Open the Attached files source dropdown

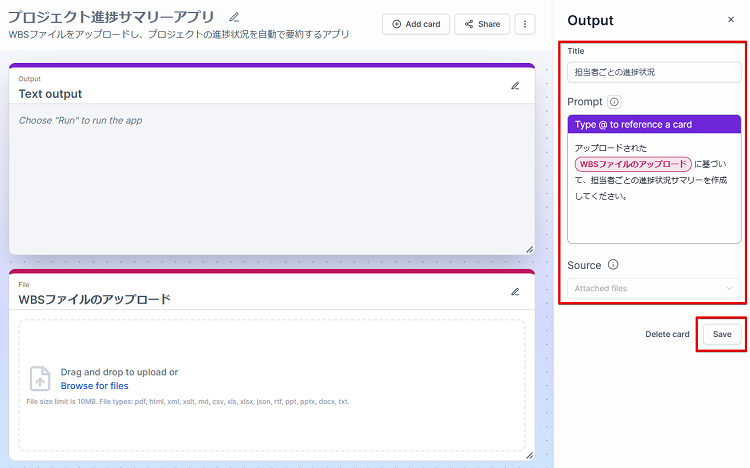pos(654,289)
